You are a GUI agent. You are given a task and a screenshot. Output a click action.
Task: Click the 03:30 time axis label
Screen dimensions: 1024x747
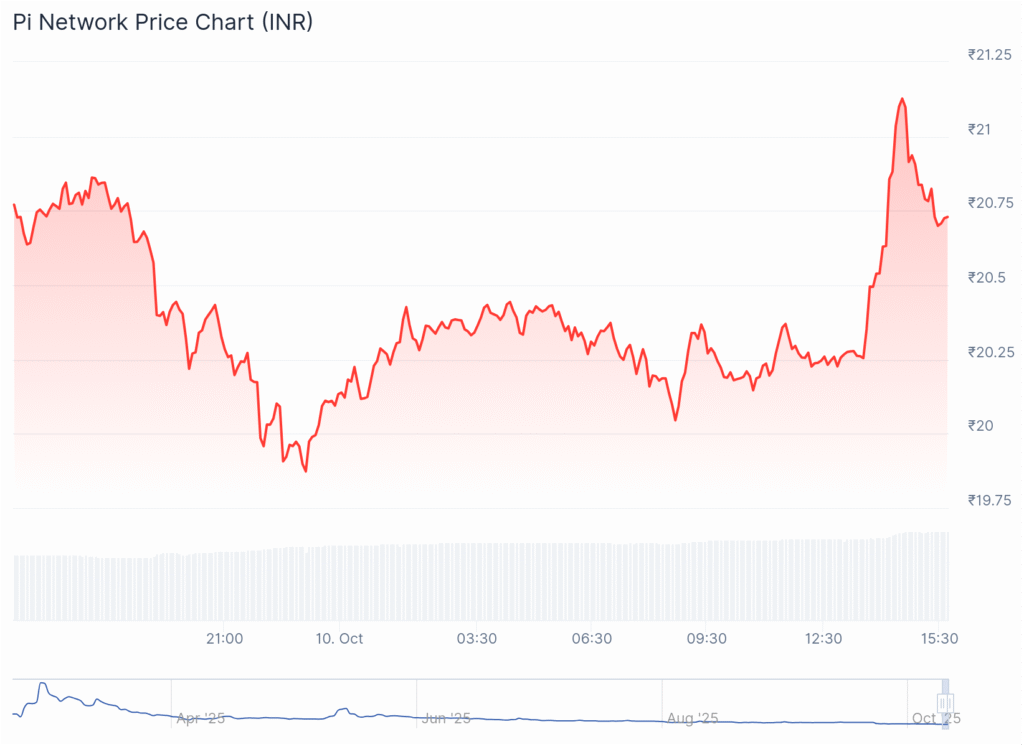tap(476, 638)
